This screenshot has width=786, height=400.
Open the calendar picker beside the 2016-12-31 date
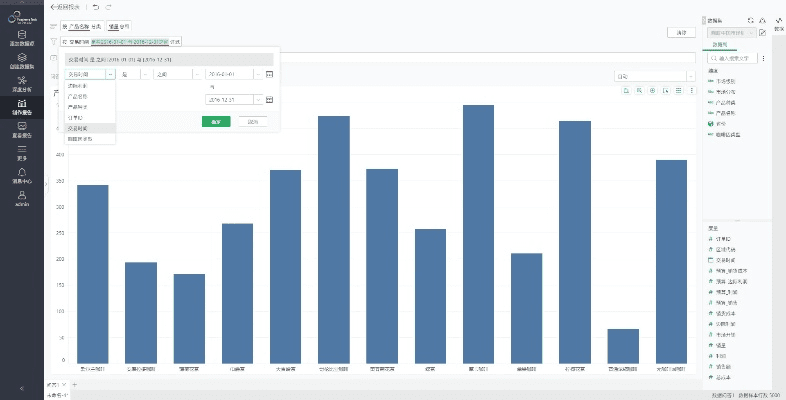click(x=270, y=100)
